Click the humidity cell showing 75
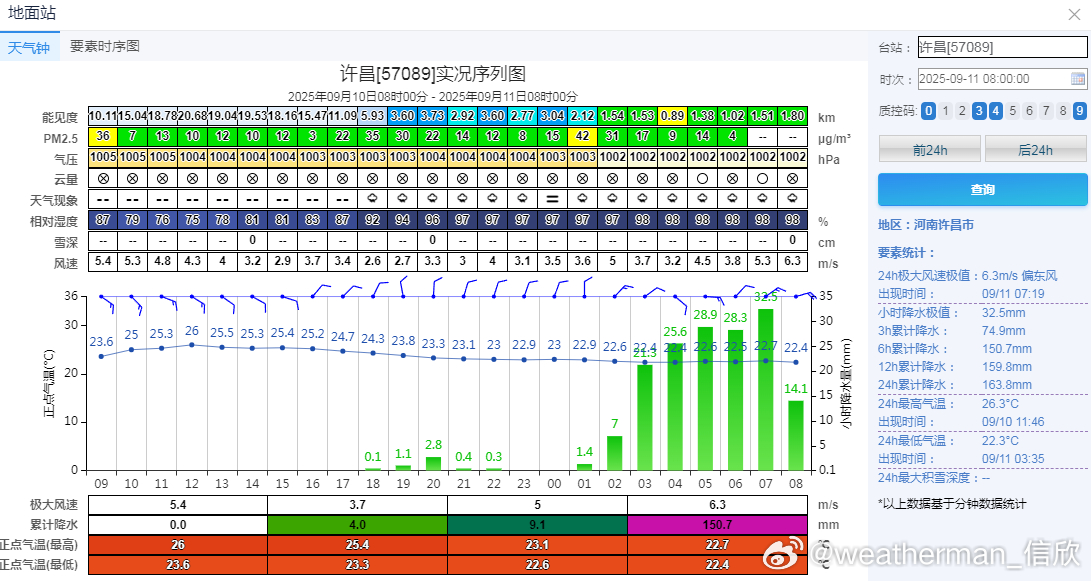Viewport: 1091px width, 581px height. click(193, 220)
